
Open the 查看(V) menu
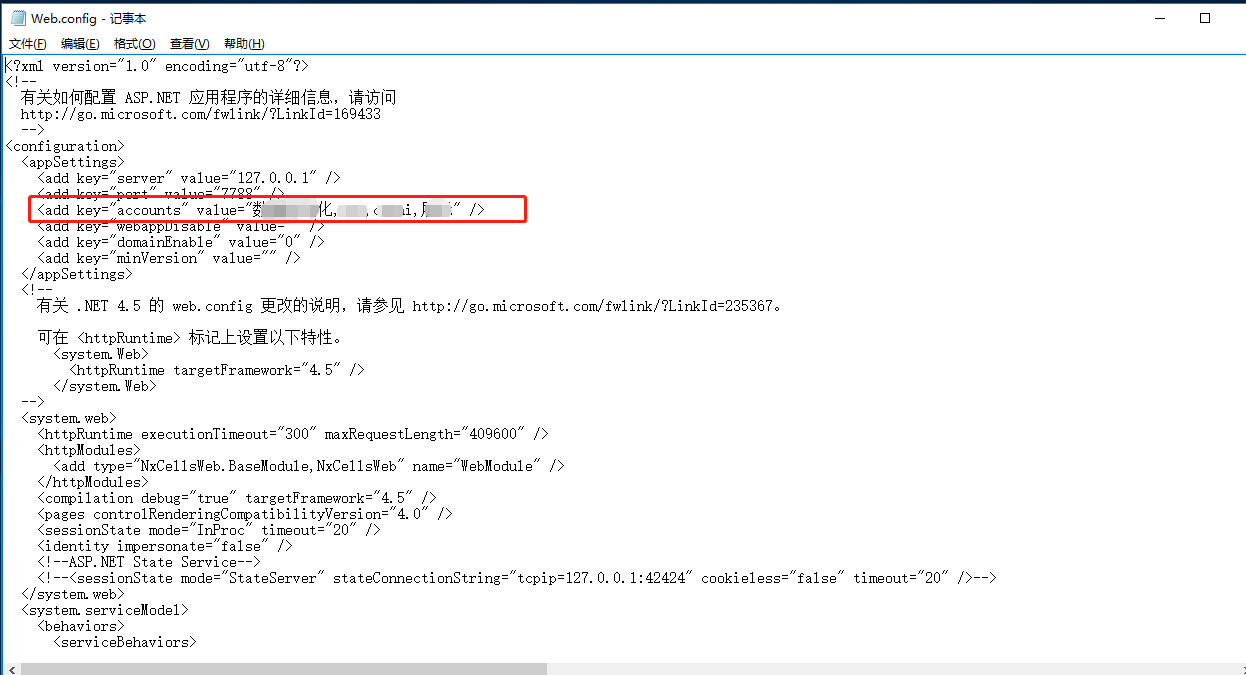click(189, 44)
